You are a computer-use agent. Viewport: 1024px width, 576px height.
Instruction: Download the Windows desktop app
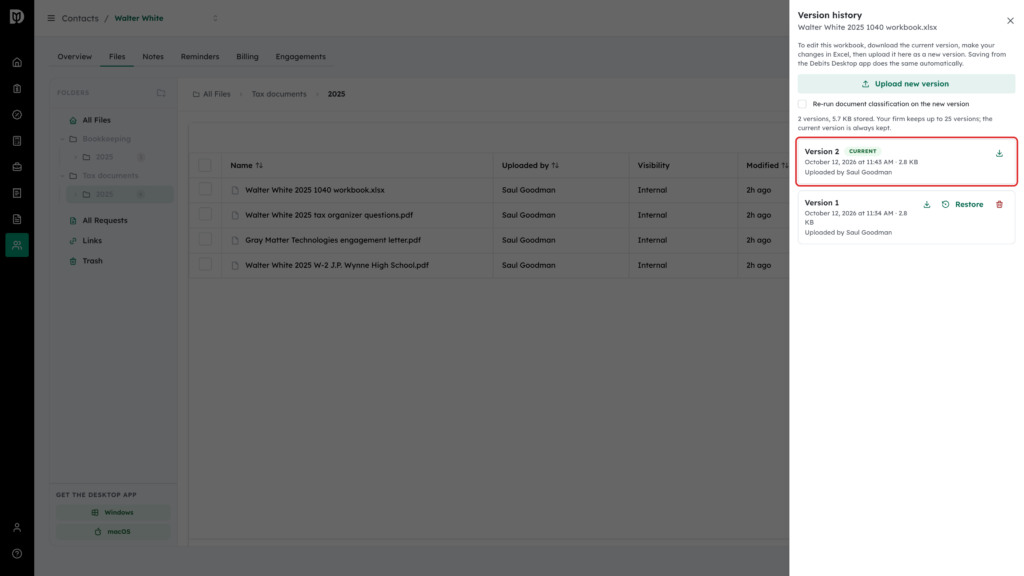point(113,513)
